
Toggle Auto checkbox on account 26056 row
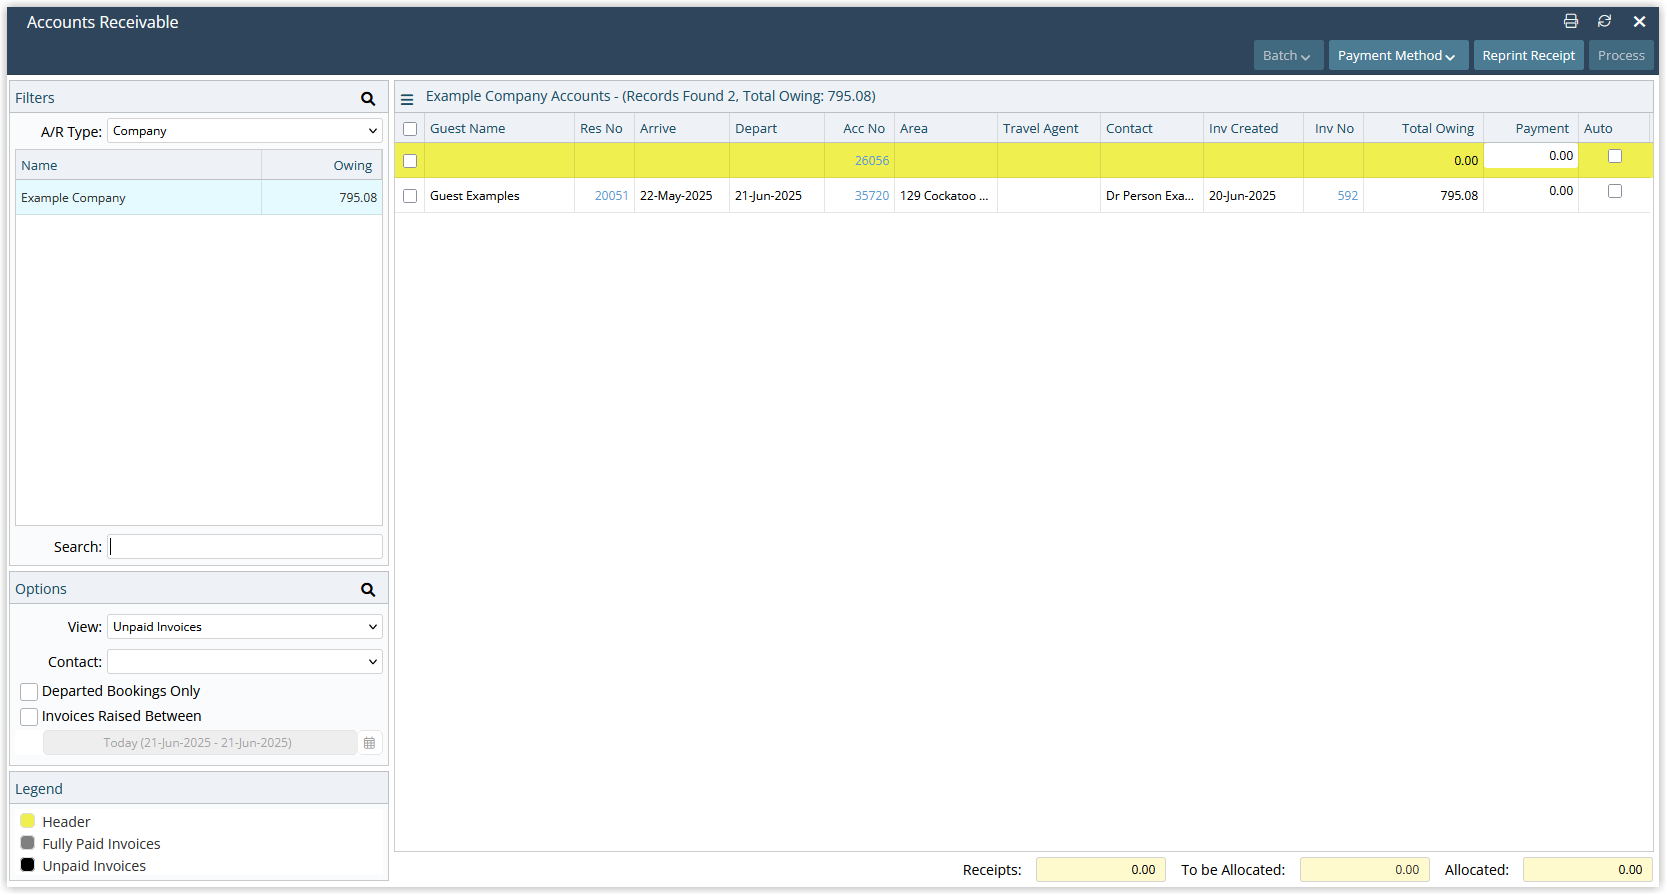(1615, 156)
